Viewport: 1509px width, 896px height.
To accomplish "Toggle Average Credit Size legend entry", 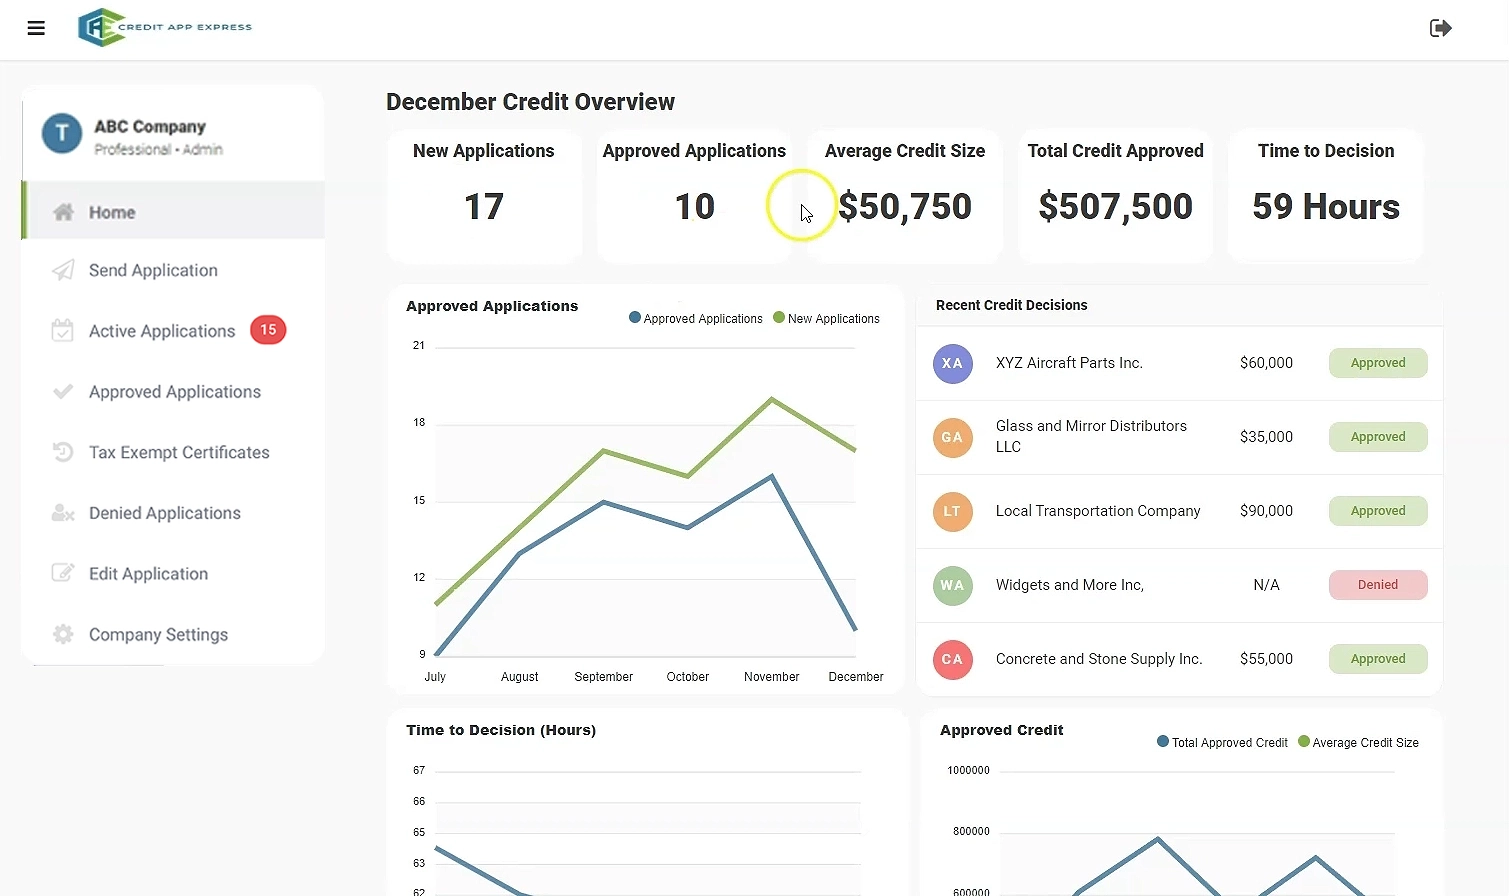I will 1358,742.
